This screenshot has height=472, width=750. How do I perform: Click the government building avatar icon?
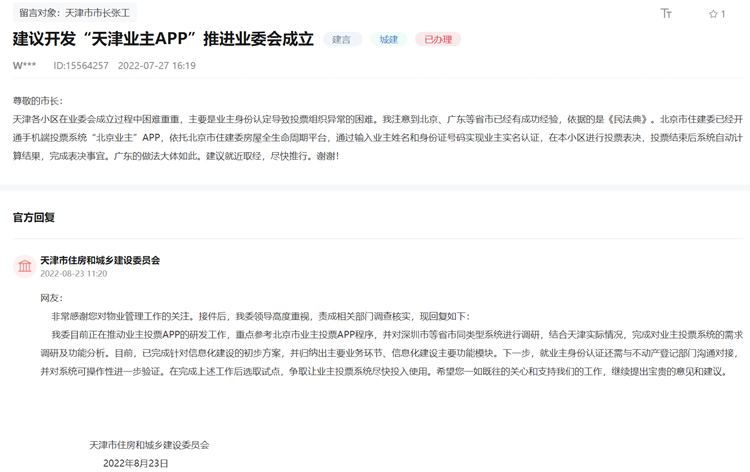(x=24, y=266)
